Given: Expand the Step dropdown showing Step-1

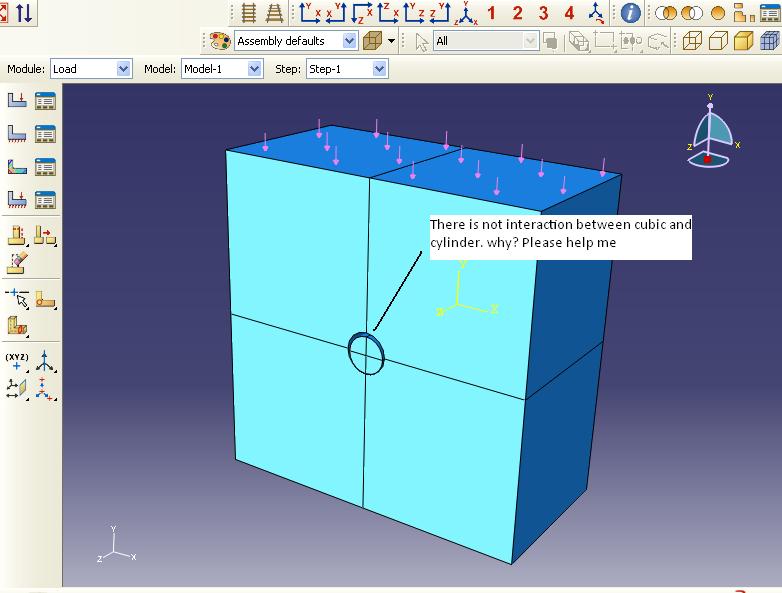Looking at the screenshot, I should click(345, 69).
